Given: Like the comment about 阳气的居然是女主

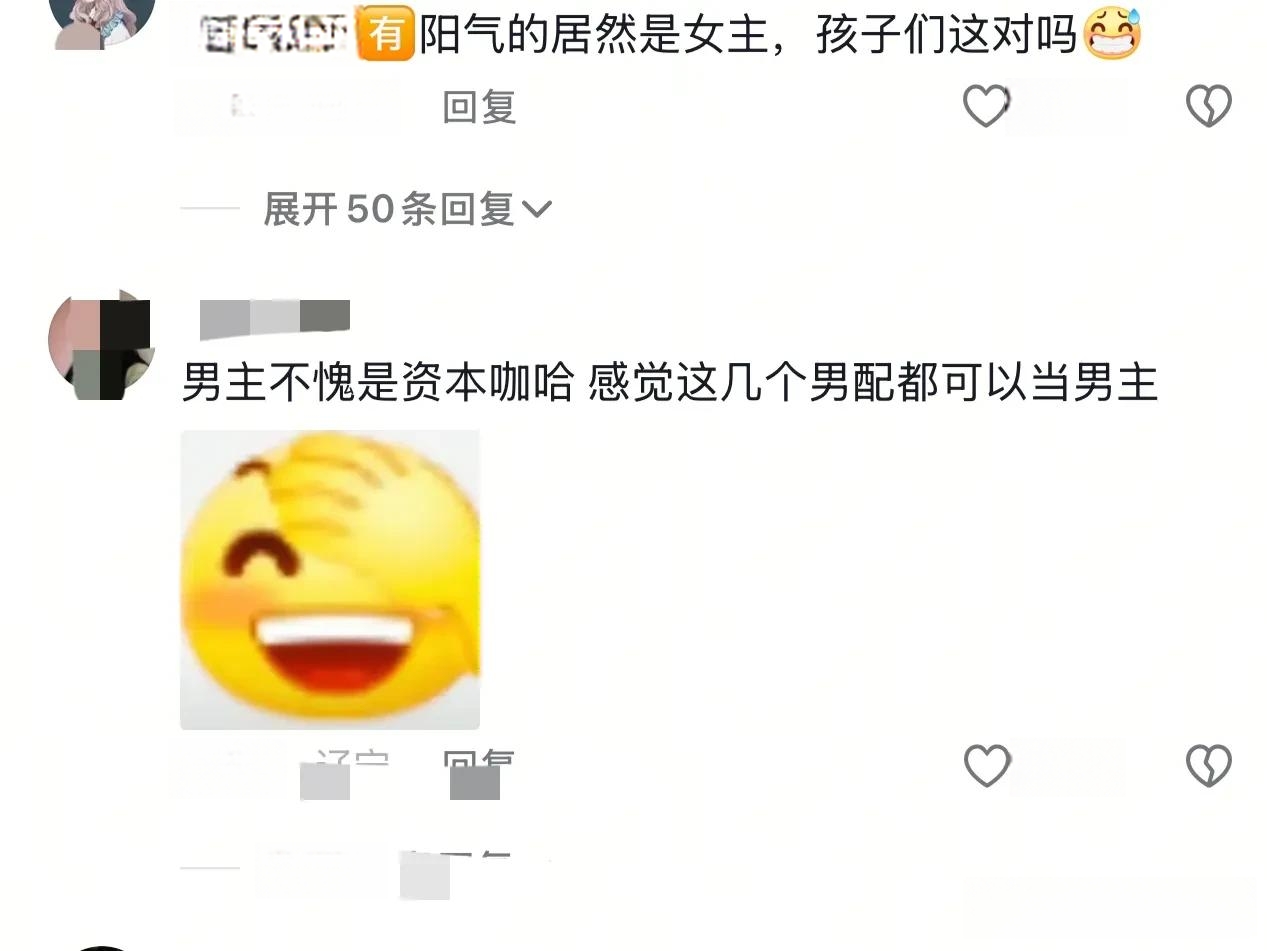Looking at the screenshot, I should 986,105.
